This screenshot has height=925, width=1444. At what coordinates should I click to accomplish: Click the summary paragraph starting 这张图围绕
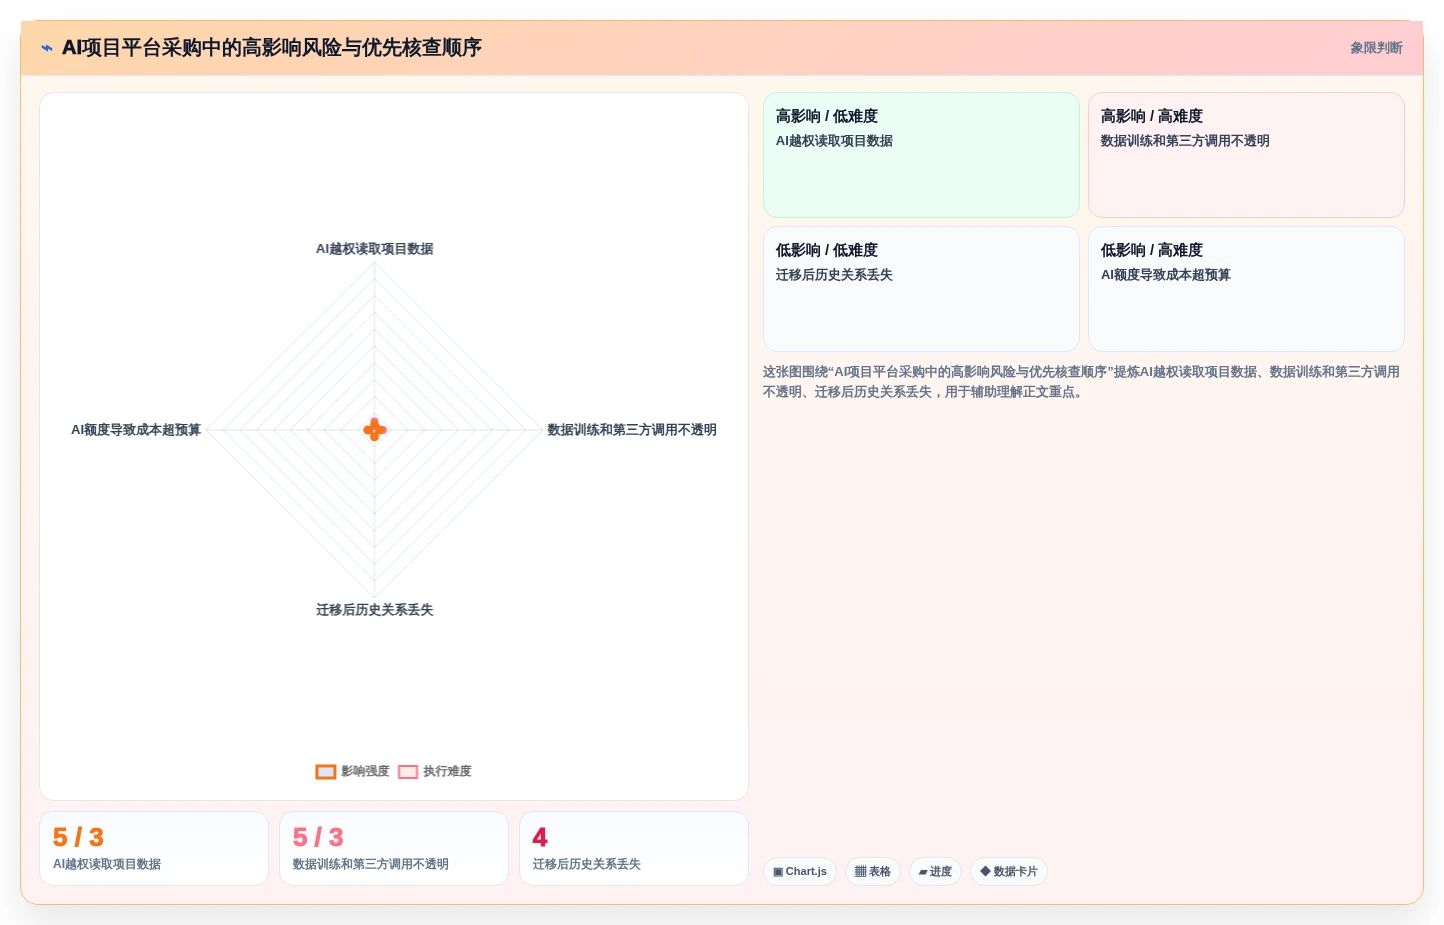[x=1081, y=382]
